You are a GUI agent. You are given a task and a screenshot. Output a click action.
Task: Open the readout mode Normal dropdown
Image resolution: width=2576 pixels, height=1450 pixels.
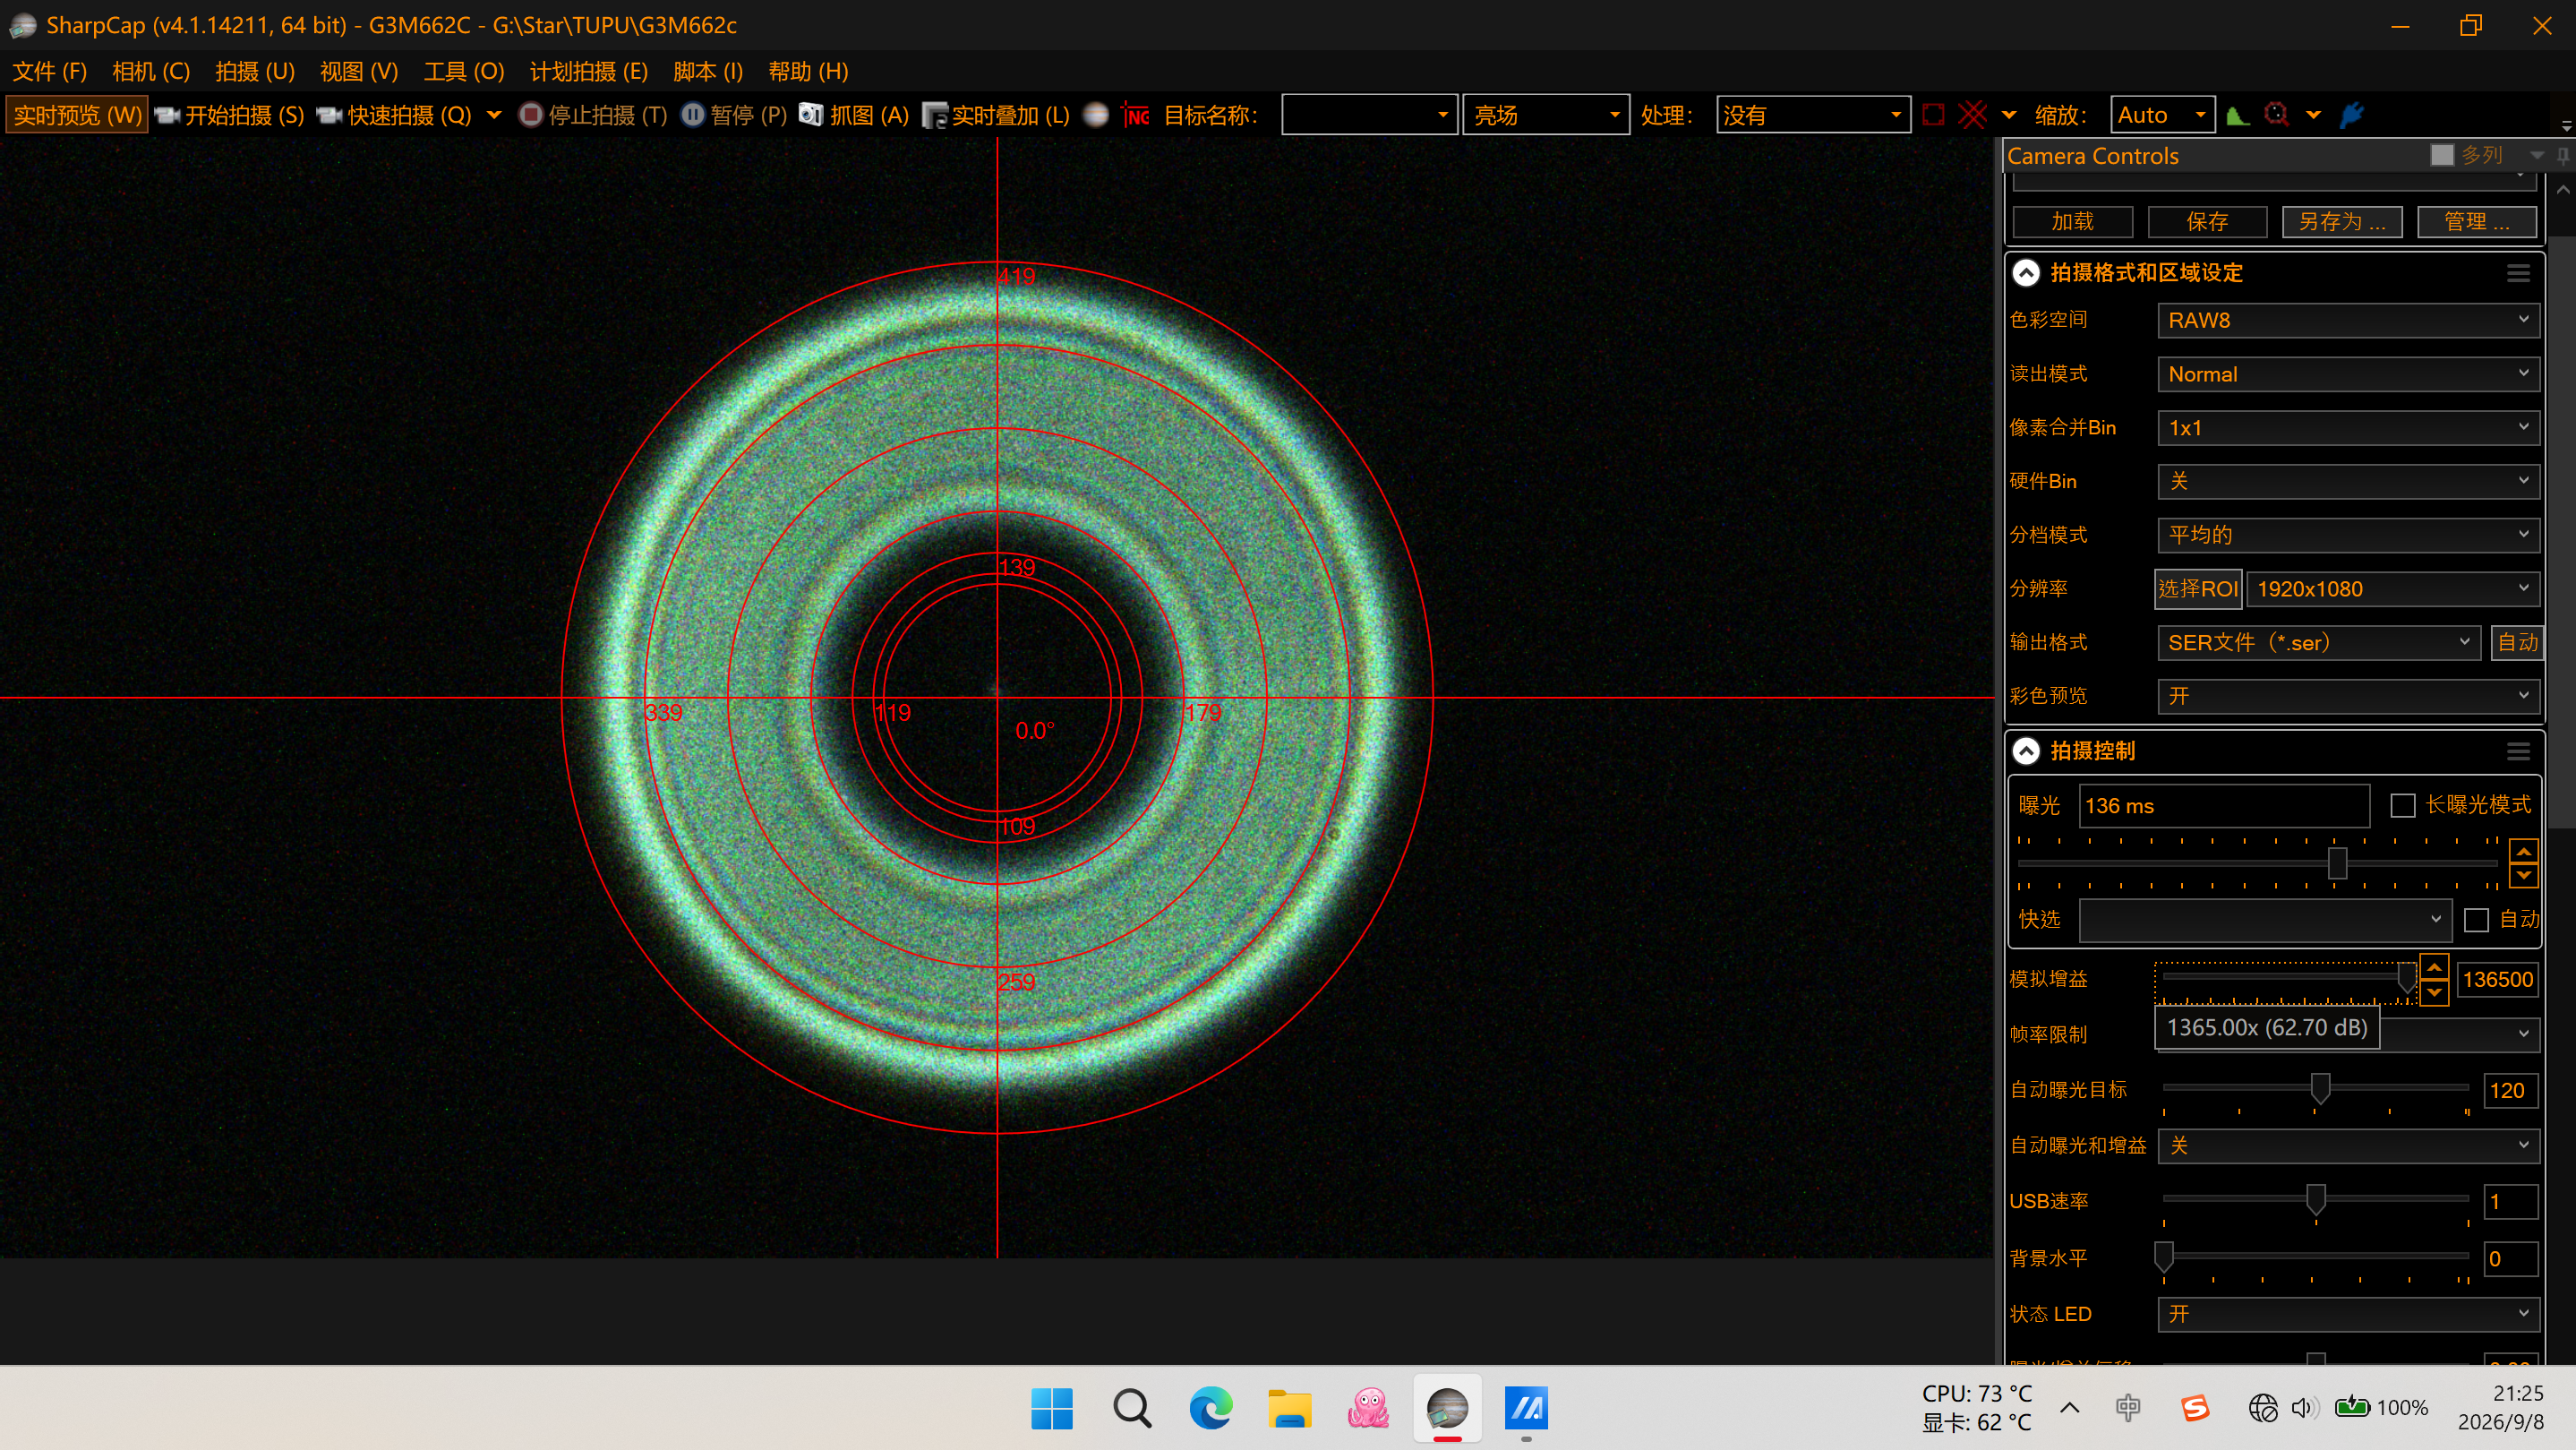(x=2348, y=374)
